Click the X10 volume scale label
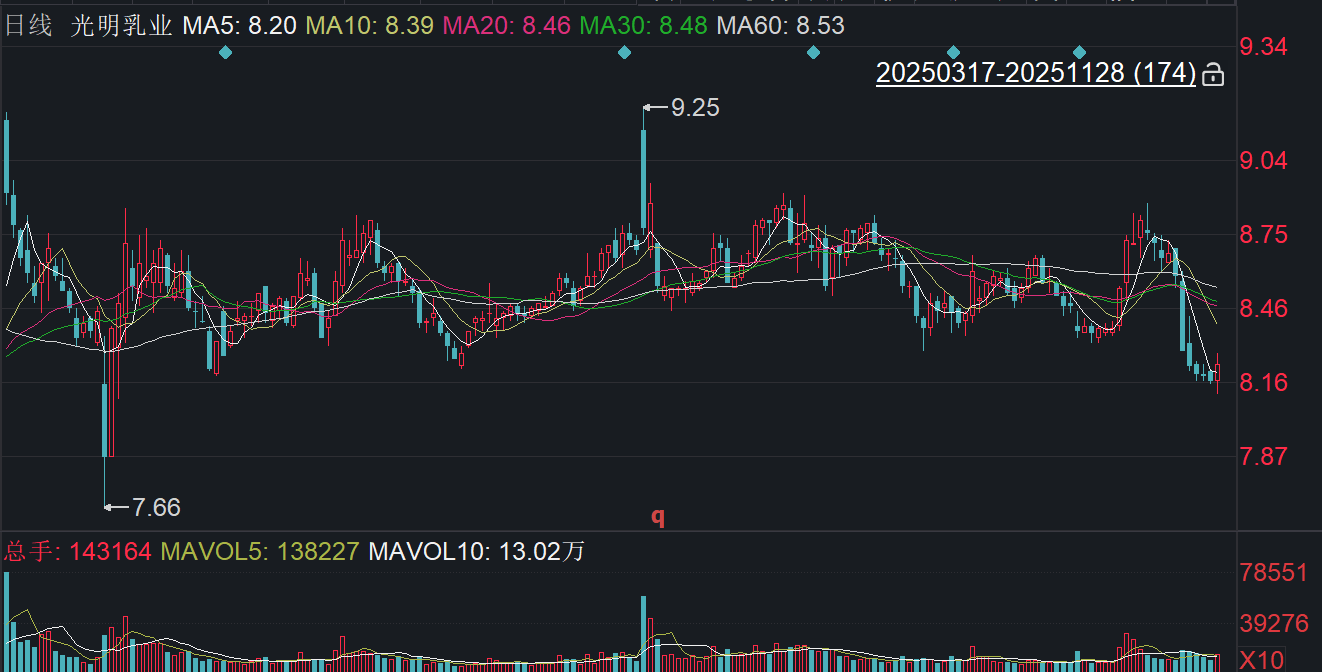Viewport: 1322px width, 672px height. tap(1262, 659)
